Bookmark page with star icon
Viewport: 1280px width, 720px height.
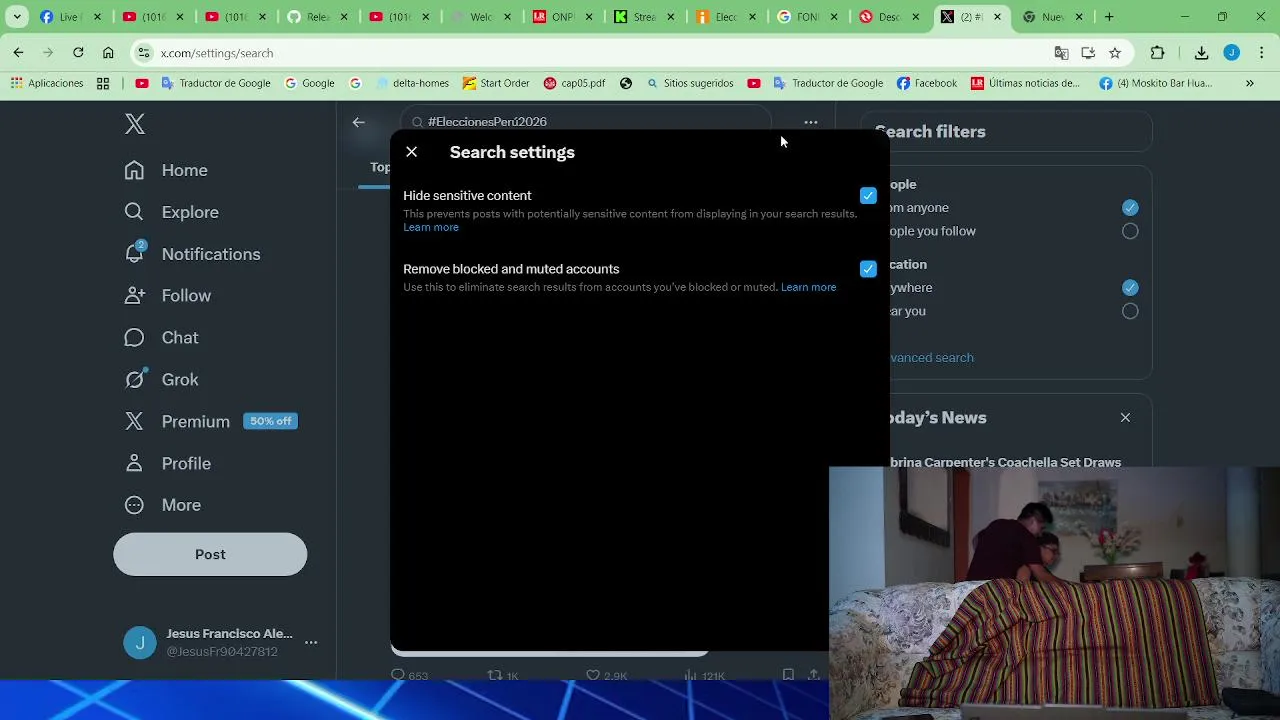(x=1115, y=53)
